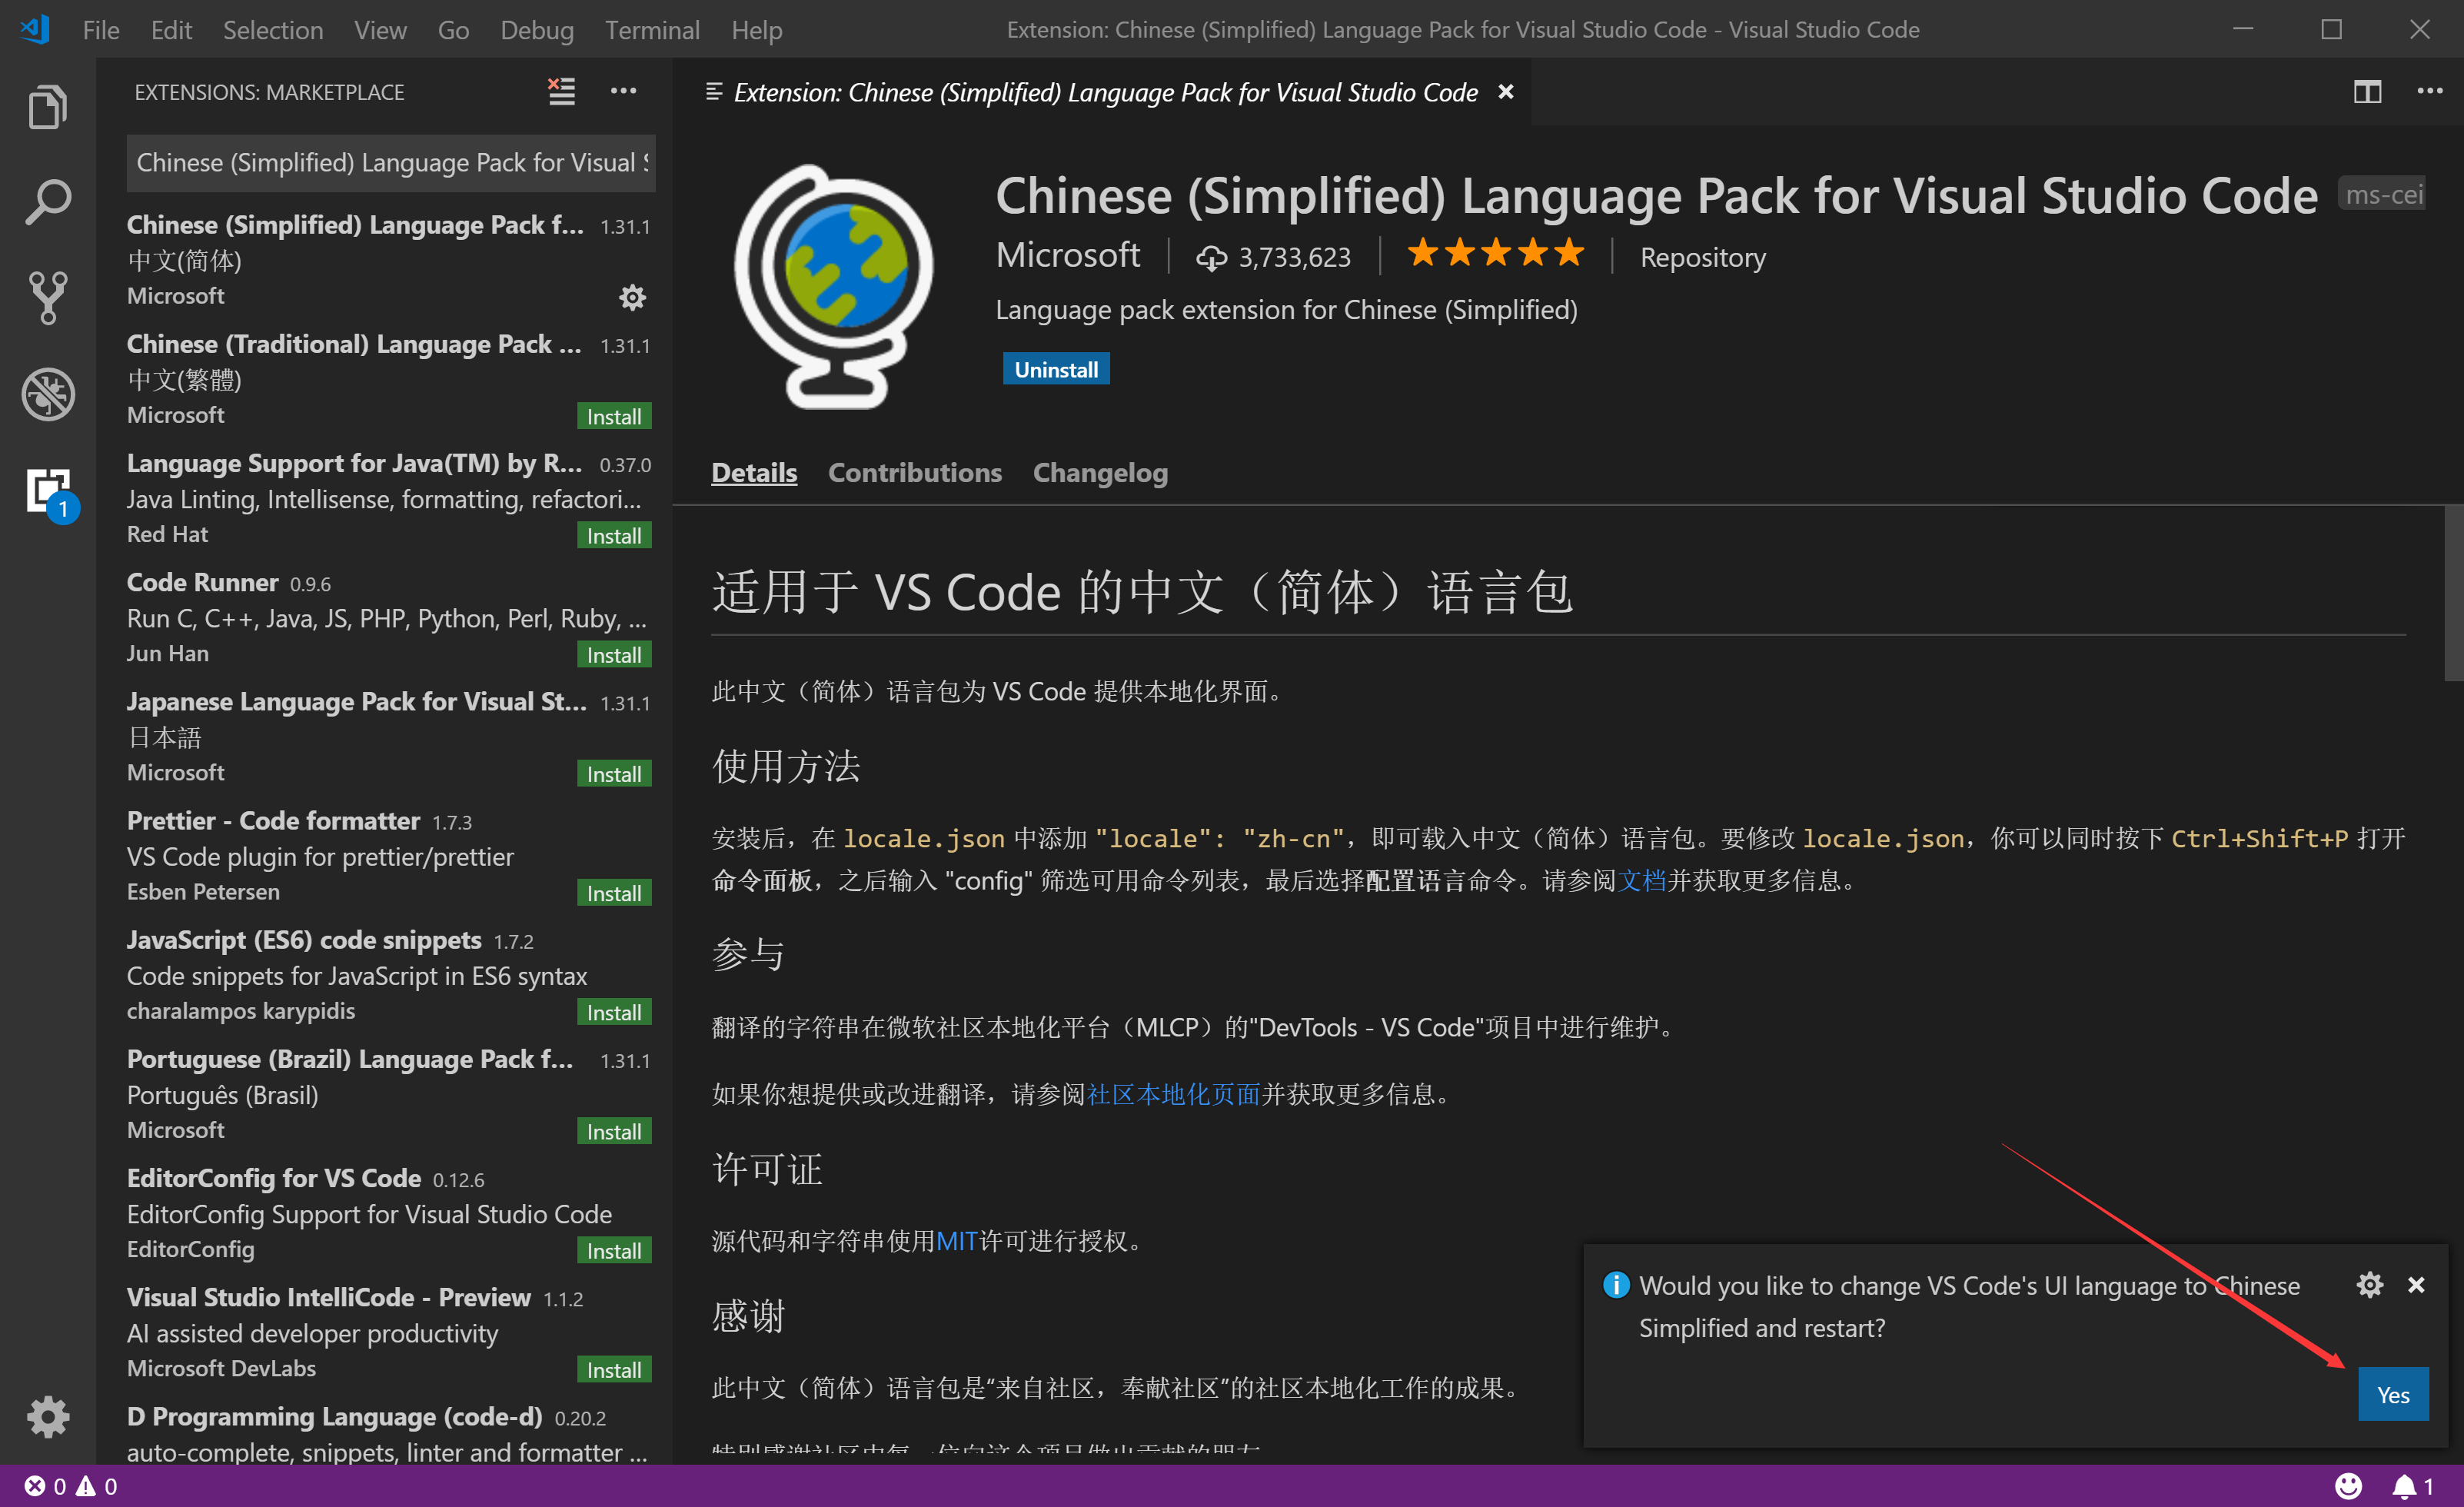Switch to the Changelog tab
Image resolution: width=2464 pixels, height=1507 pixels.
click(x=1100, y=473)
